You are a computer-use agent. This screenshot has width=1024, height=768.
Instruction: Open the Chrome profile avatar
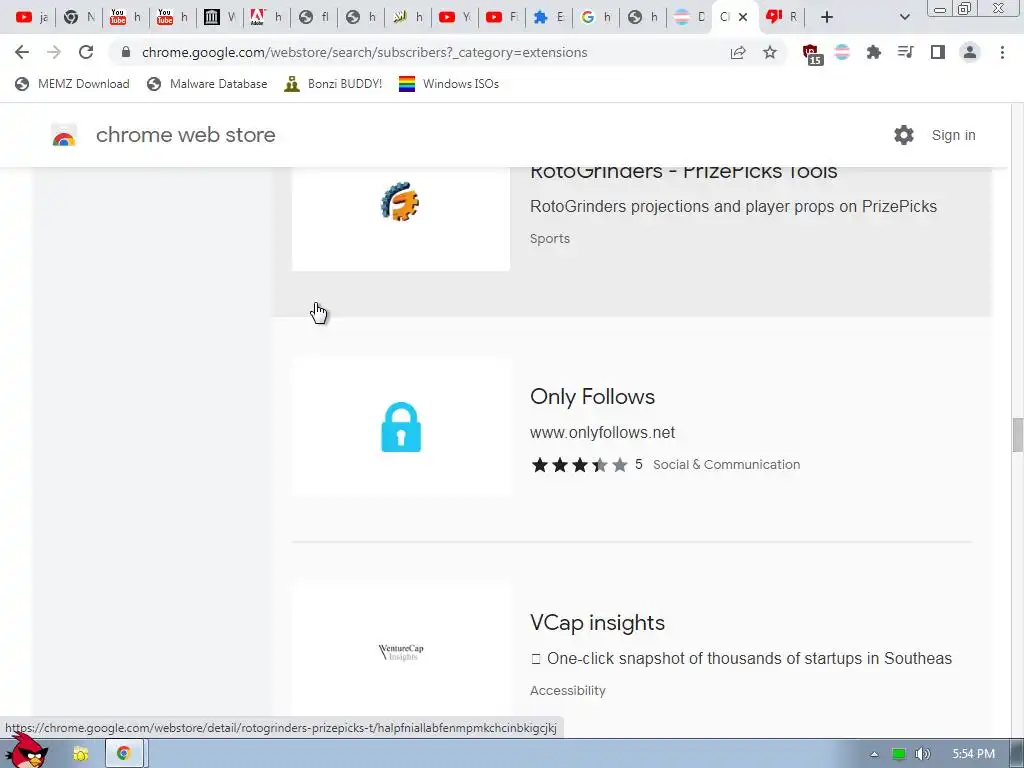(x=970, y=52)
